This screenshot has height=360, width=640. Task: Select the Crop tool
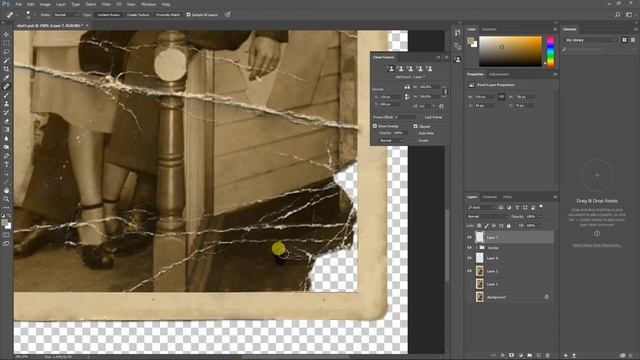click(x=6, y=69)
